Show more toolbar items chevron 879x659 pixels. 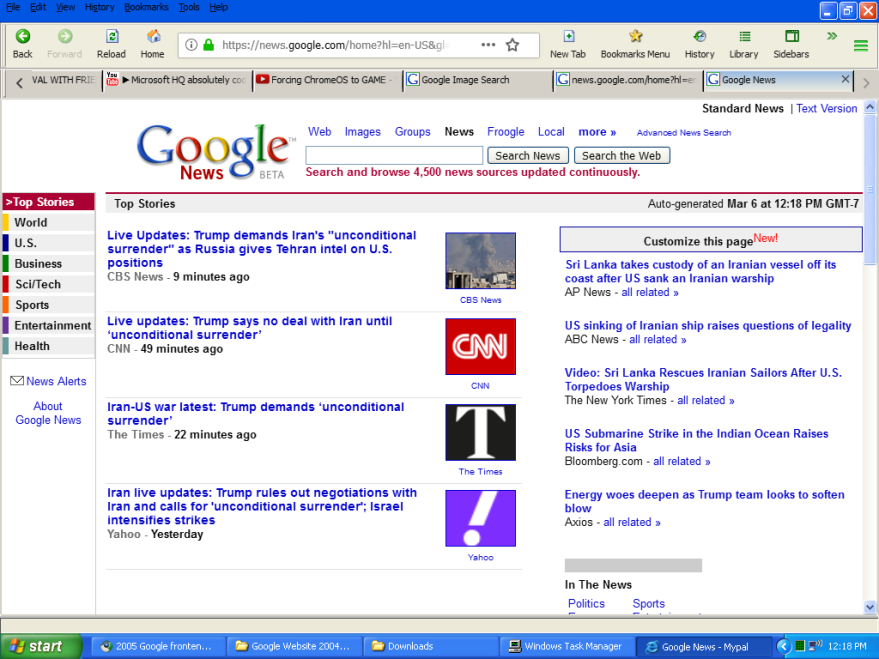coord(832,36)
